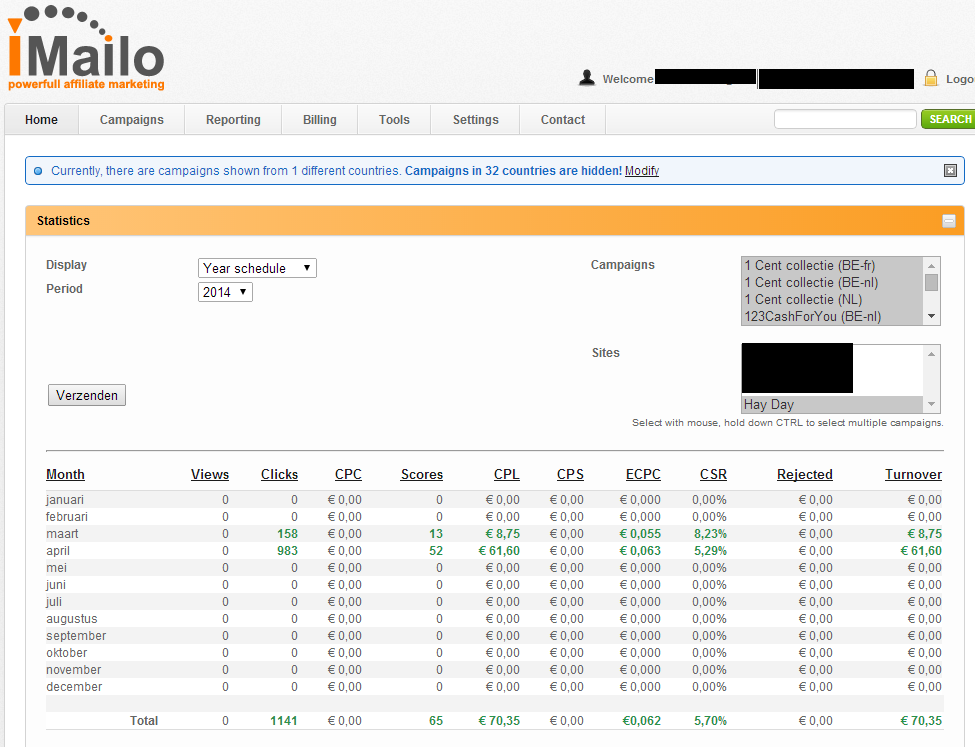Click april CPL value € 61,60
975x747 pixels.
[499, 551]
